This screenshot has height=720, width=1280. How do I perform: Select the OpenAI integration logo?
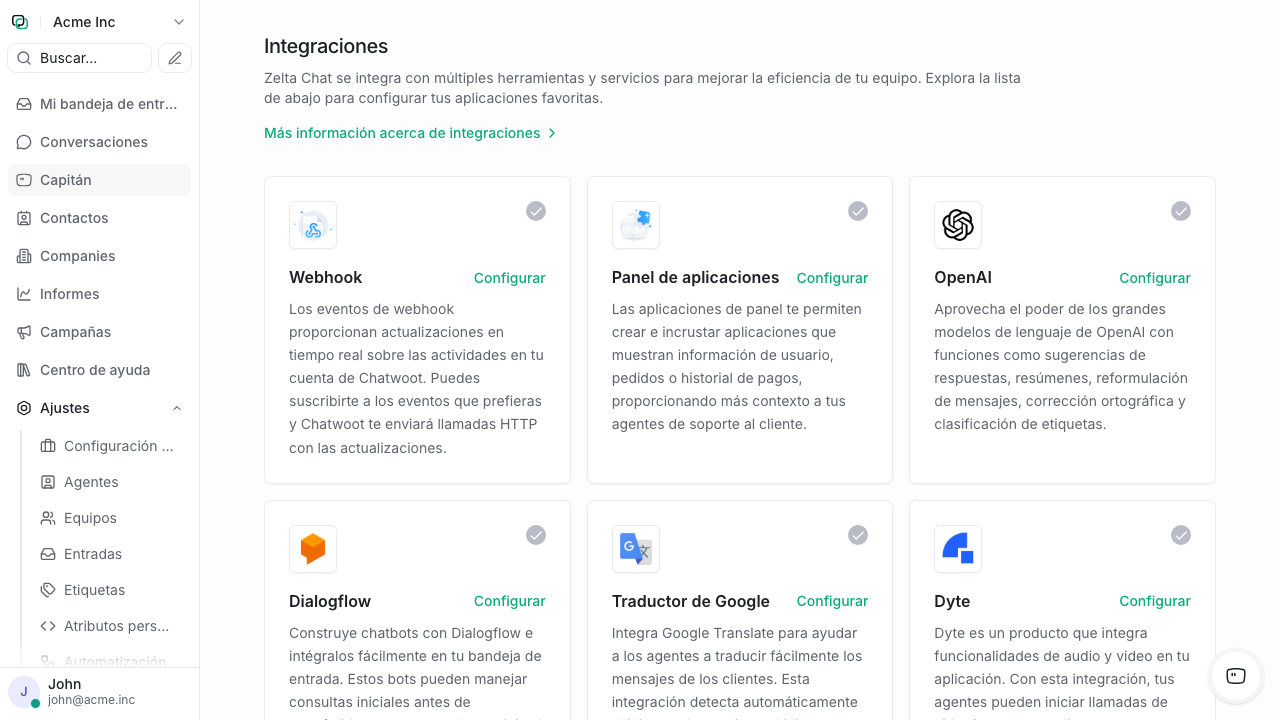pyautogui.click(x=957, y=225)
